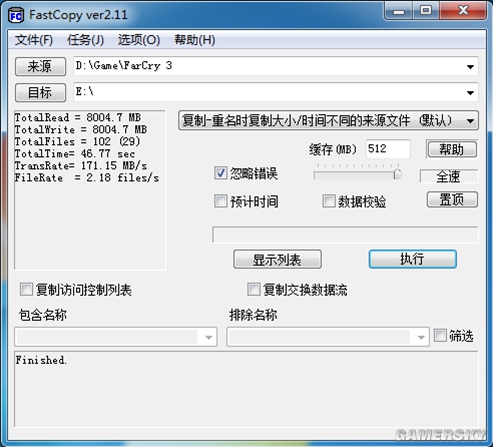The width and height of the screenshot is (493, 447).
Task: Maximize the FastCopy window
Action: (426, 11)
